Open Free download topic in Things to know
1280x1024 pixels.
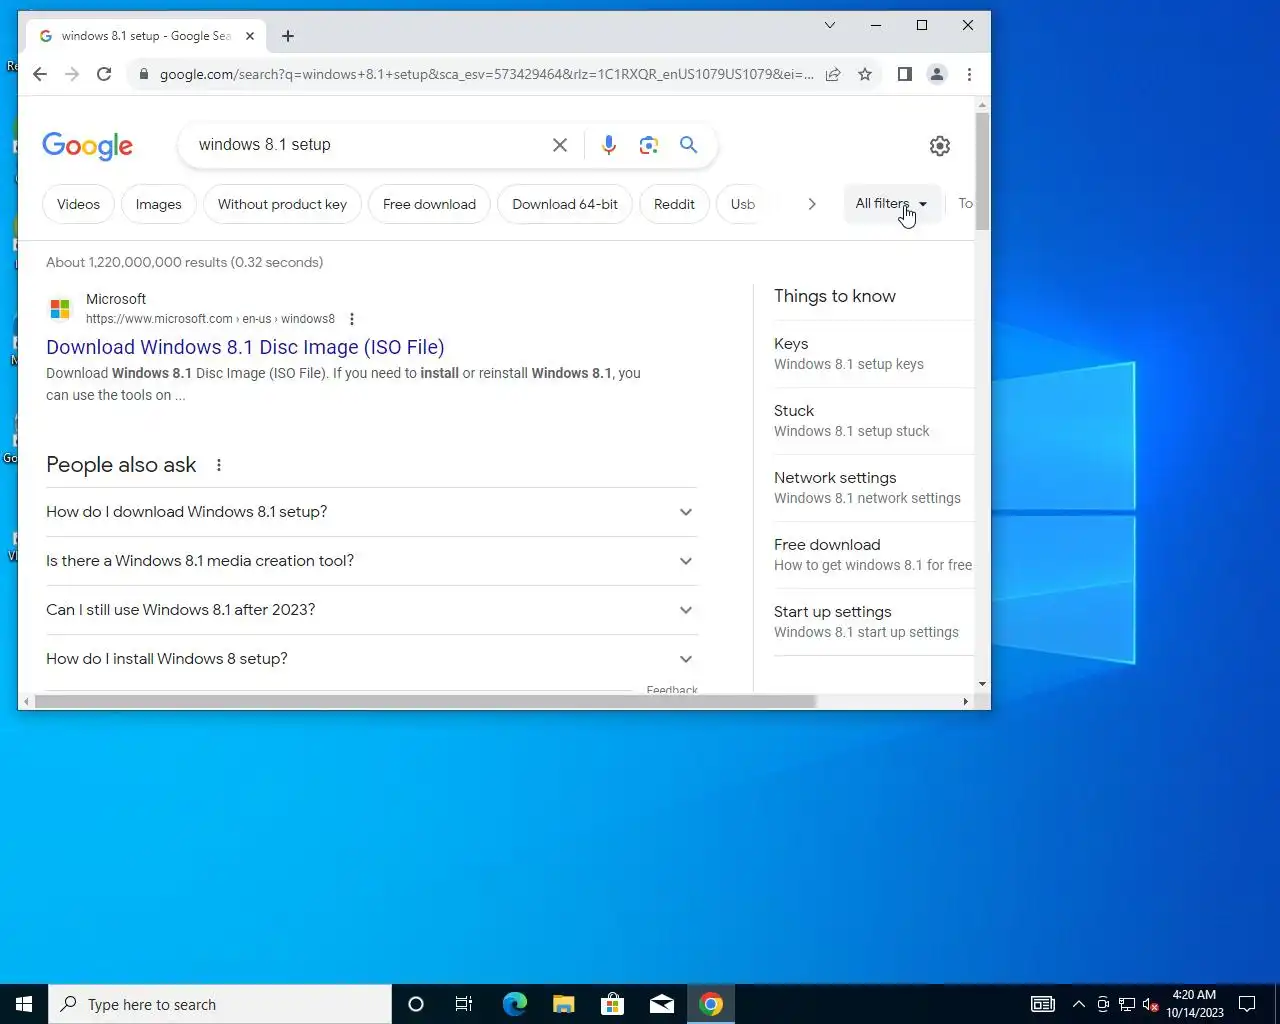tap(873, 555)
